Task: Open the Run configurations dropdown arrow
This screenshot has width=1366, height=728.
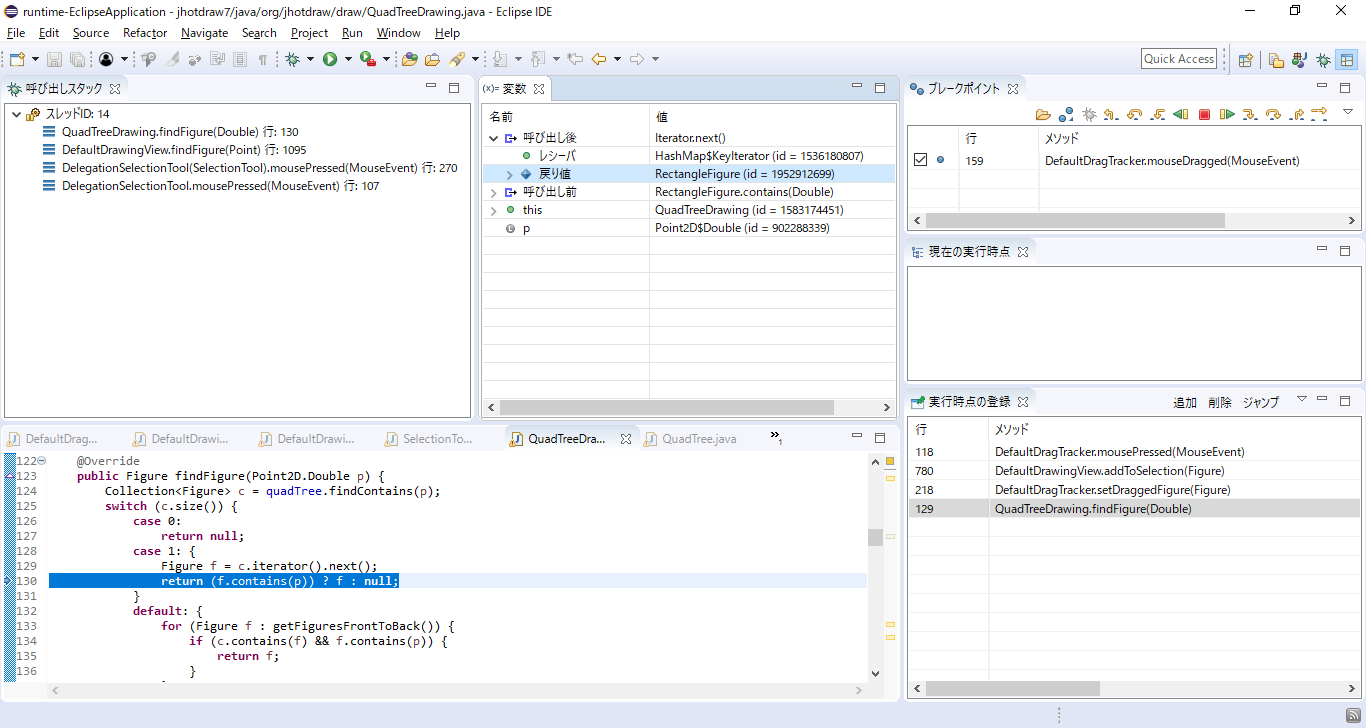Action: click(x=347, y=59)
